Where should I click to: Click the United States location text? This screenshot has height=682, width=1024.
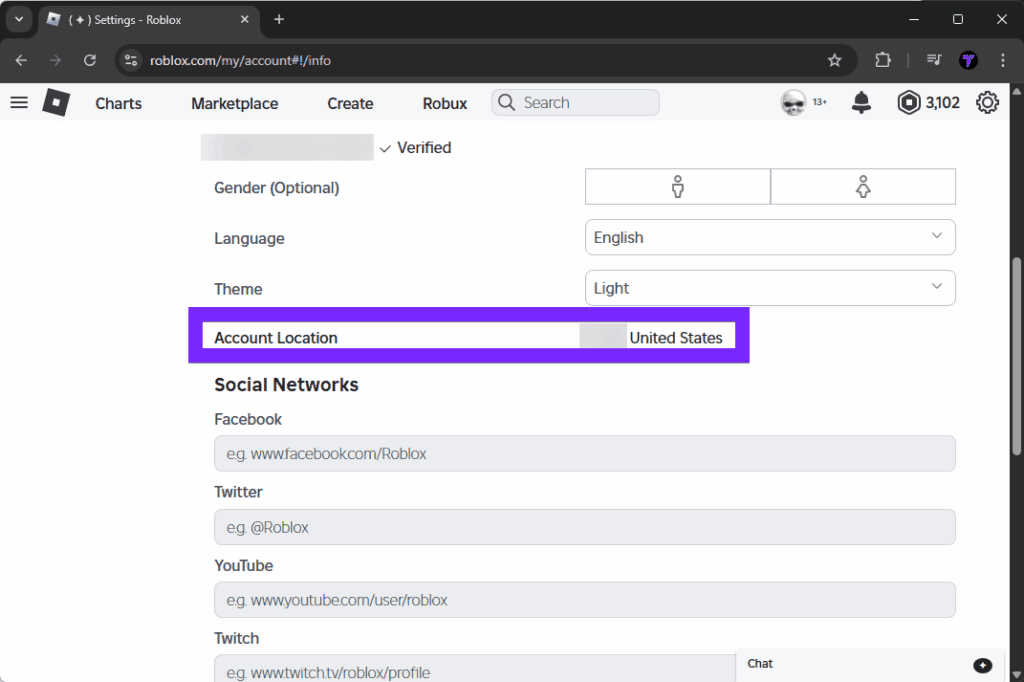point(676,338)
